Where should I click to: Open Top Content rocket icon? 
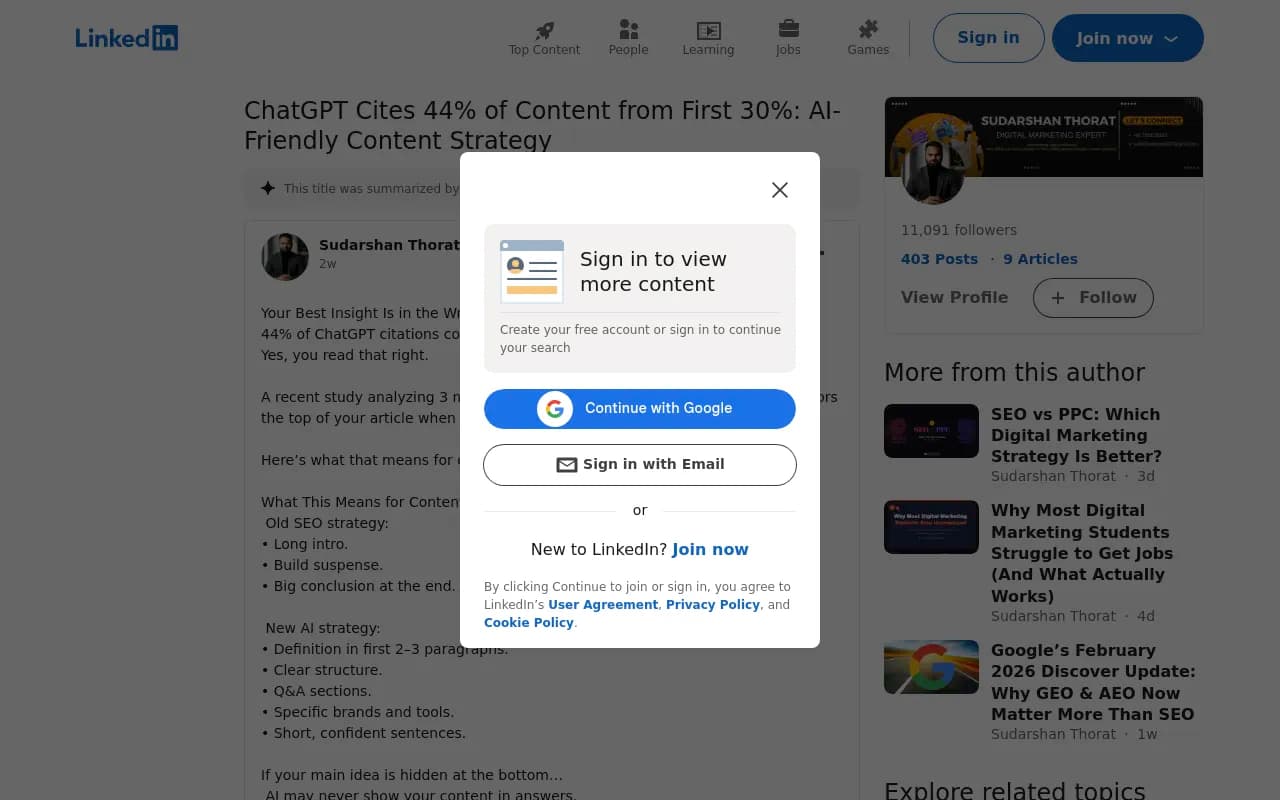tap(544, 30)
